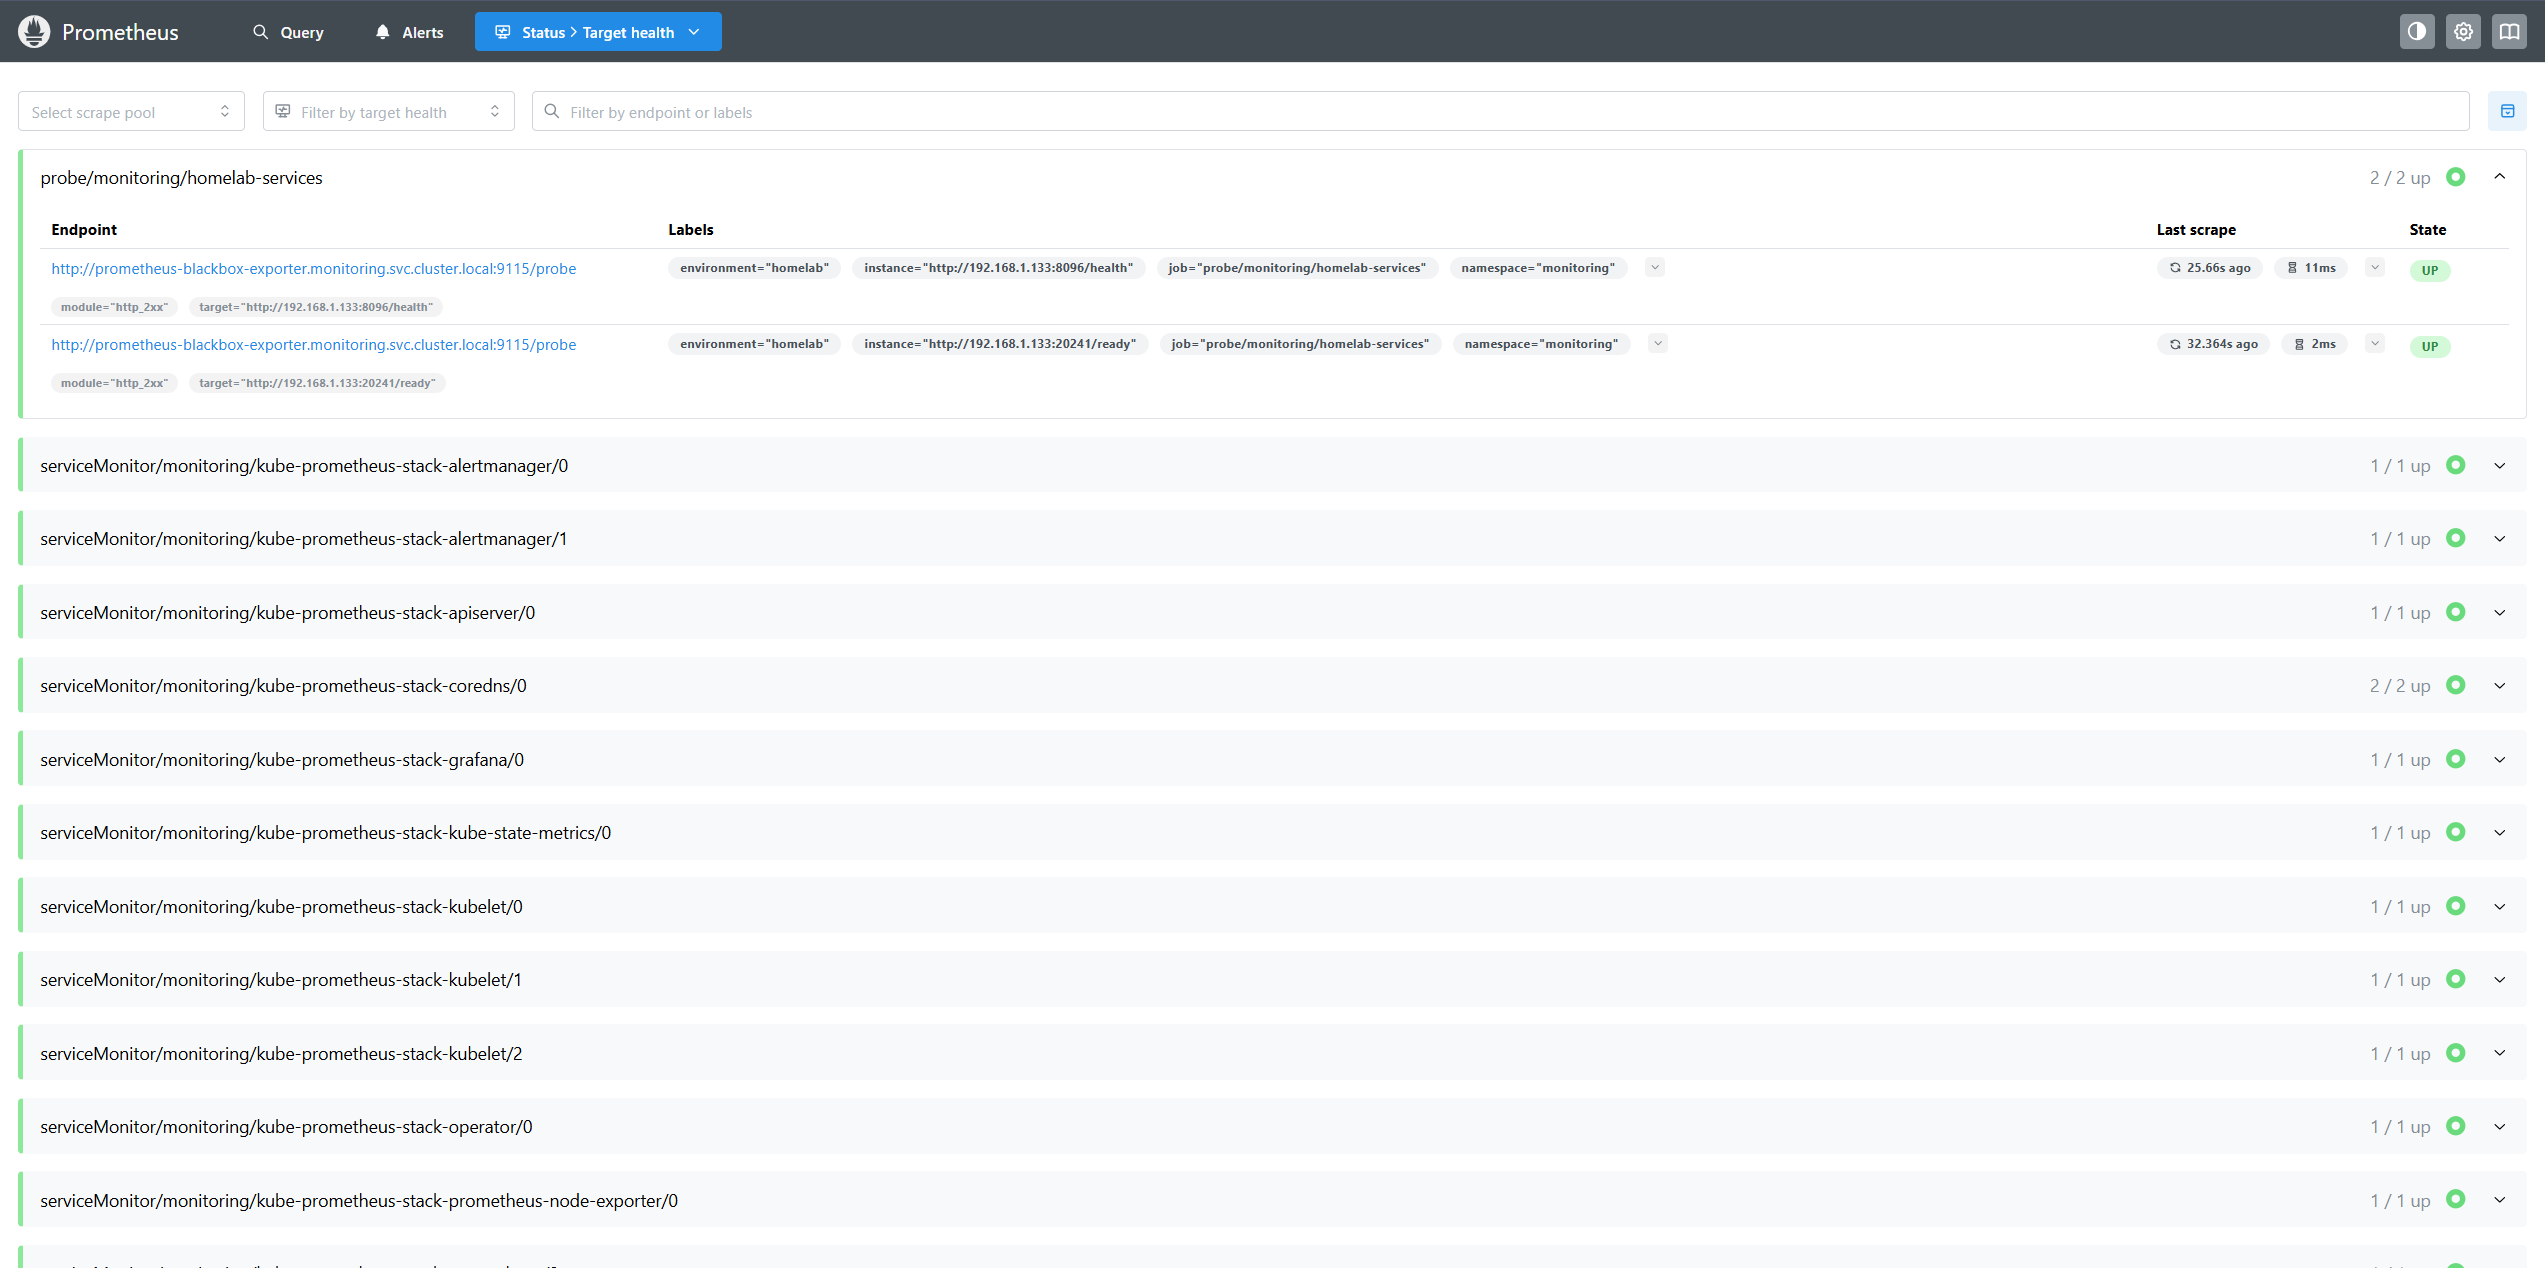This screenshot has height=1268, width=2545.
Task: Collapse the probe/monitoring/homelab-services panel
Action: coord(2500,176)
